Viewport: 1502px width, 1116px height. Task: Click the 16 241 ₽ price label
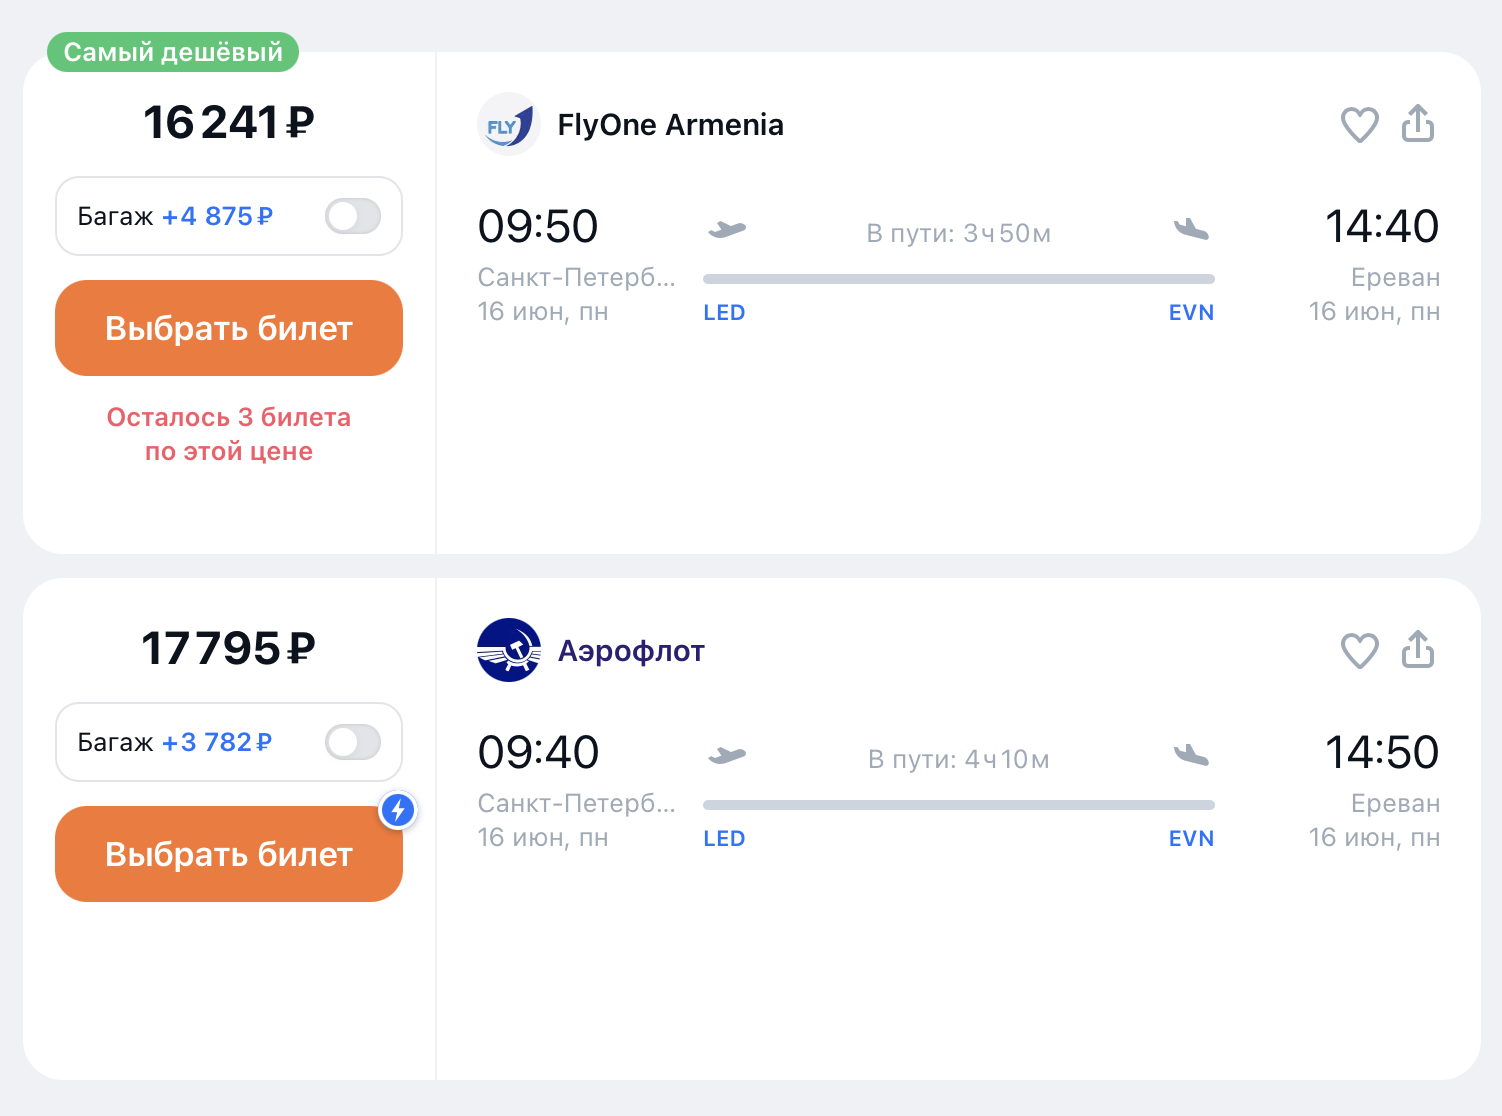229,122
